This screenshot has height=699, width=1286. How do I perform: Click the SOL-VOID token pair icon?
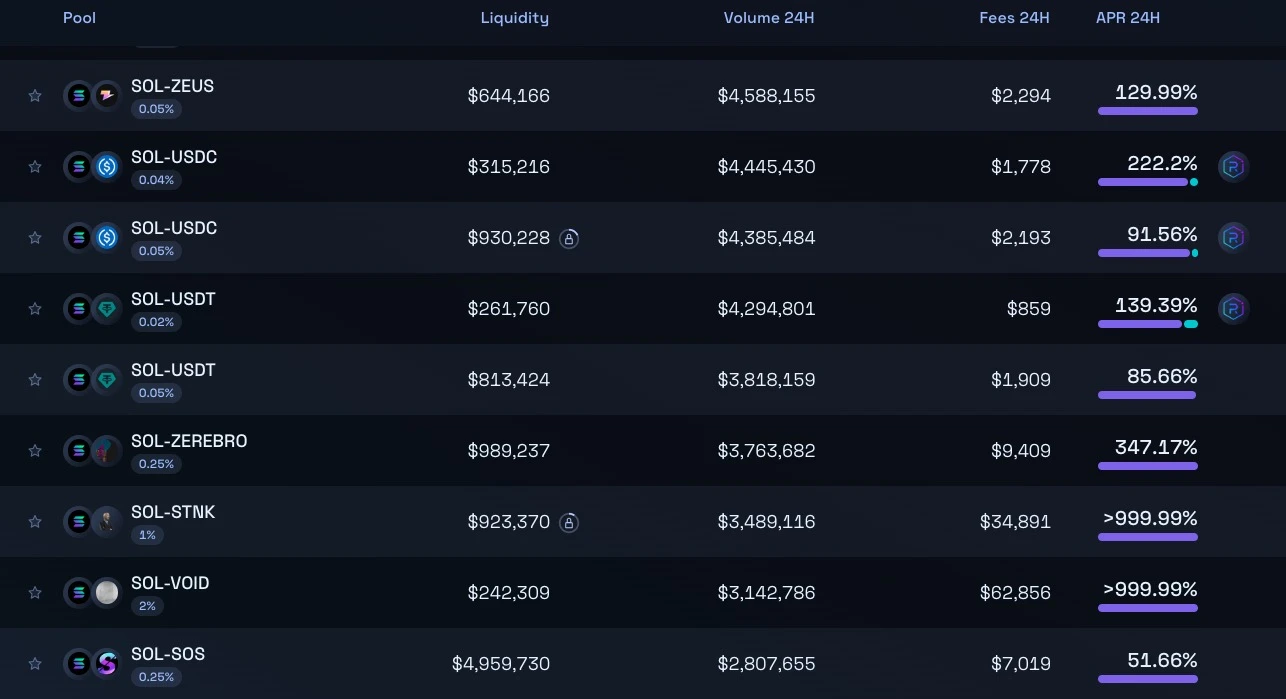pos(92,593)
